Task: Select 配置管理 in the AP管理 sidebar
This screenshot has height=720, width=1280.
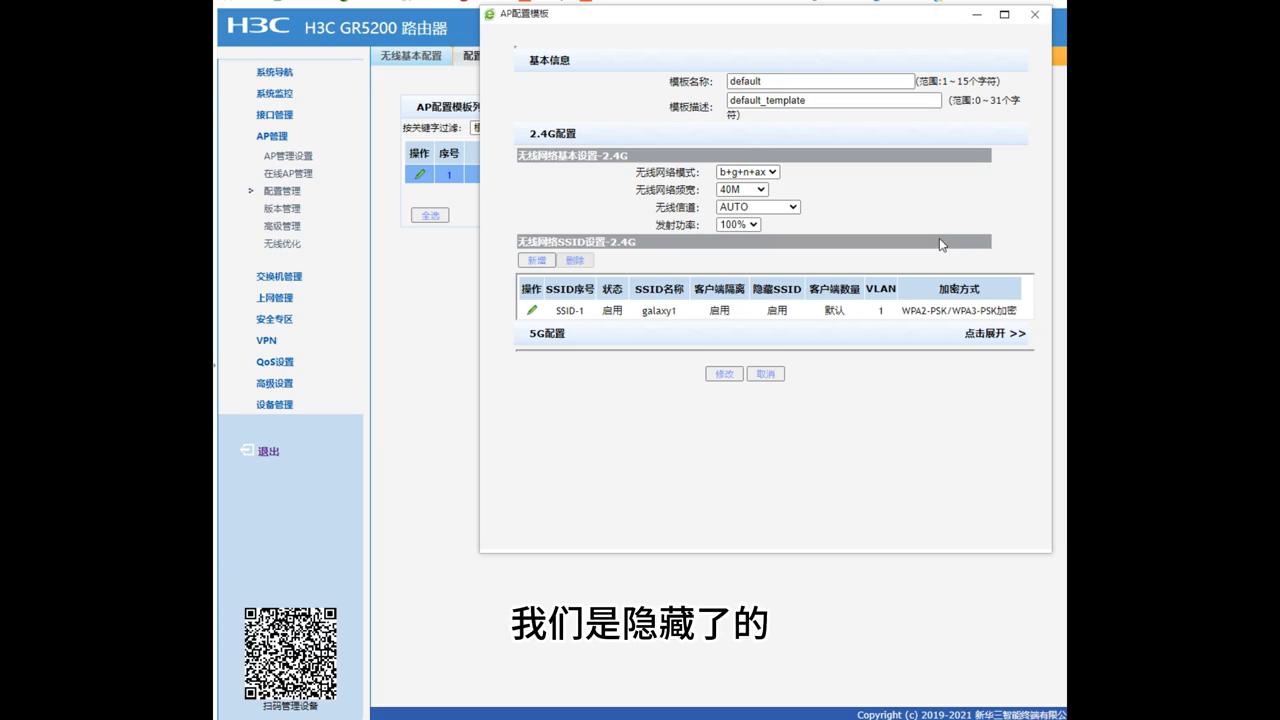Action: (x=281, y=190)
